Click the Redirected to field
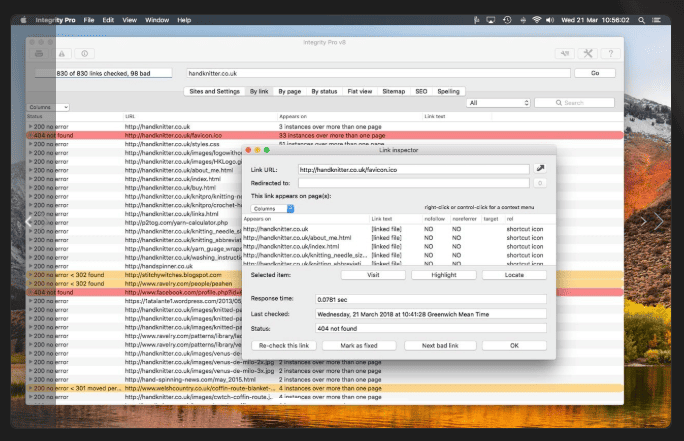Image resolution: width=684 pixels, height=441 pixels. (x=414, y=183)
